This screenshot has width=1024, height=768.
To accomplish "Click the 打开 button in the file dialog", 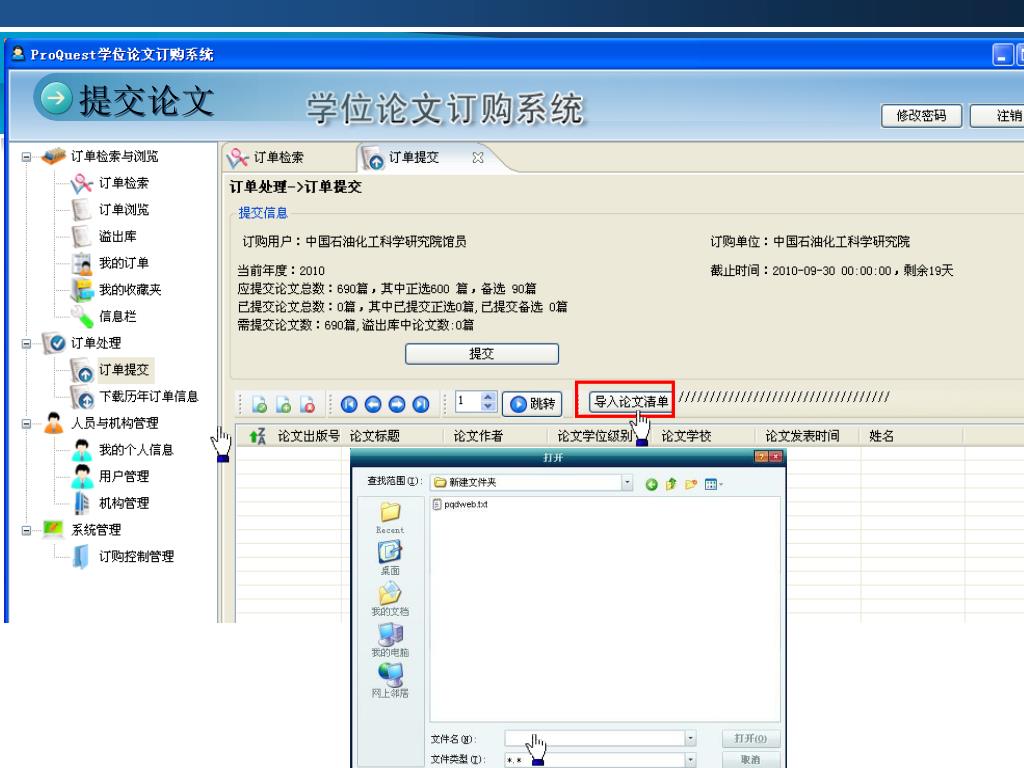I will pyautogui.click(x=750, y=739).
